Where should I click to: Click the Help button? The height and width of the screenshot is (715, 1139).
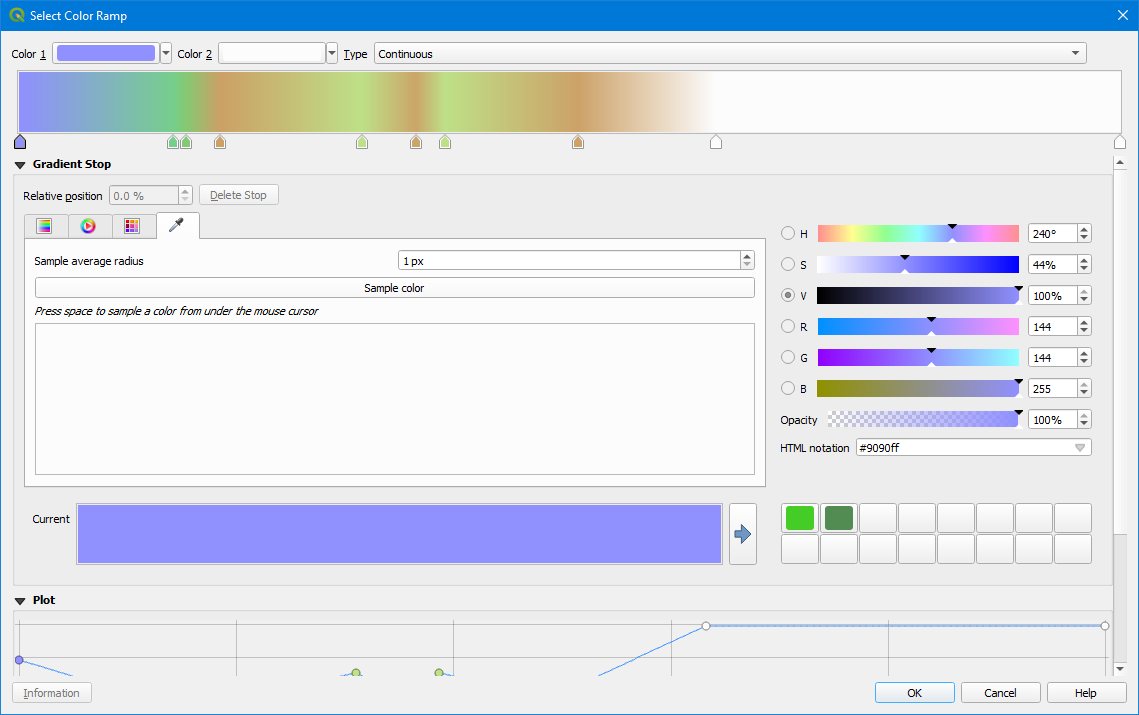pos(1086,692)
